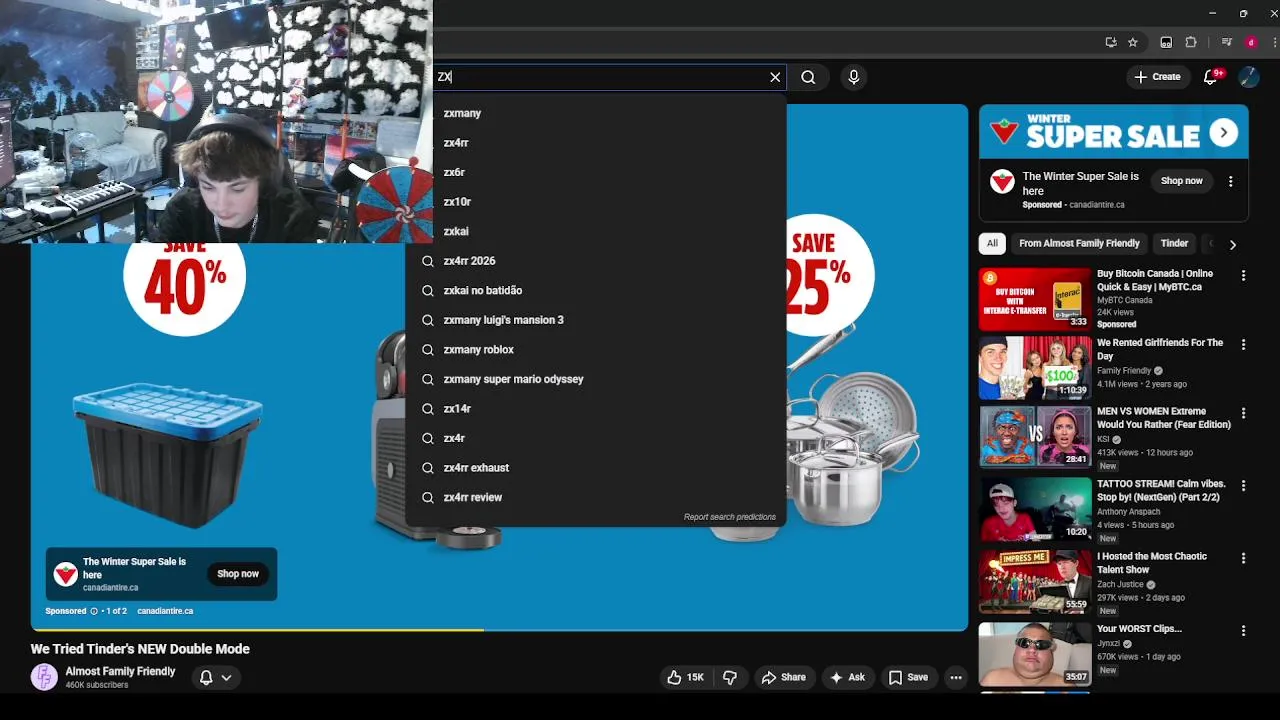
Task: Open the 'Almost Family Friendly' channel name
Action: 120,671
